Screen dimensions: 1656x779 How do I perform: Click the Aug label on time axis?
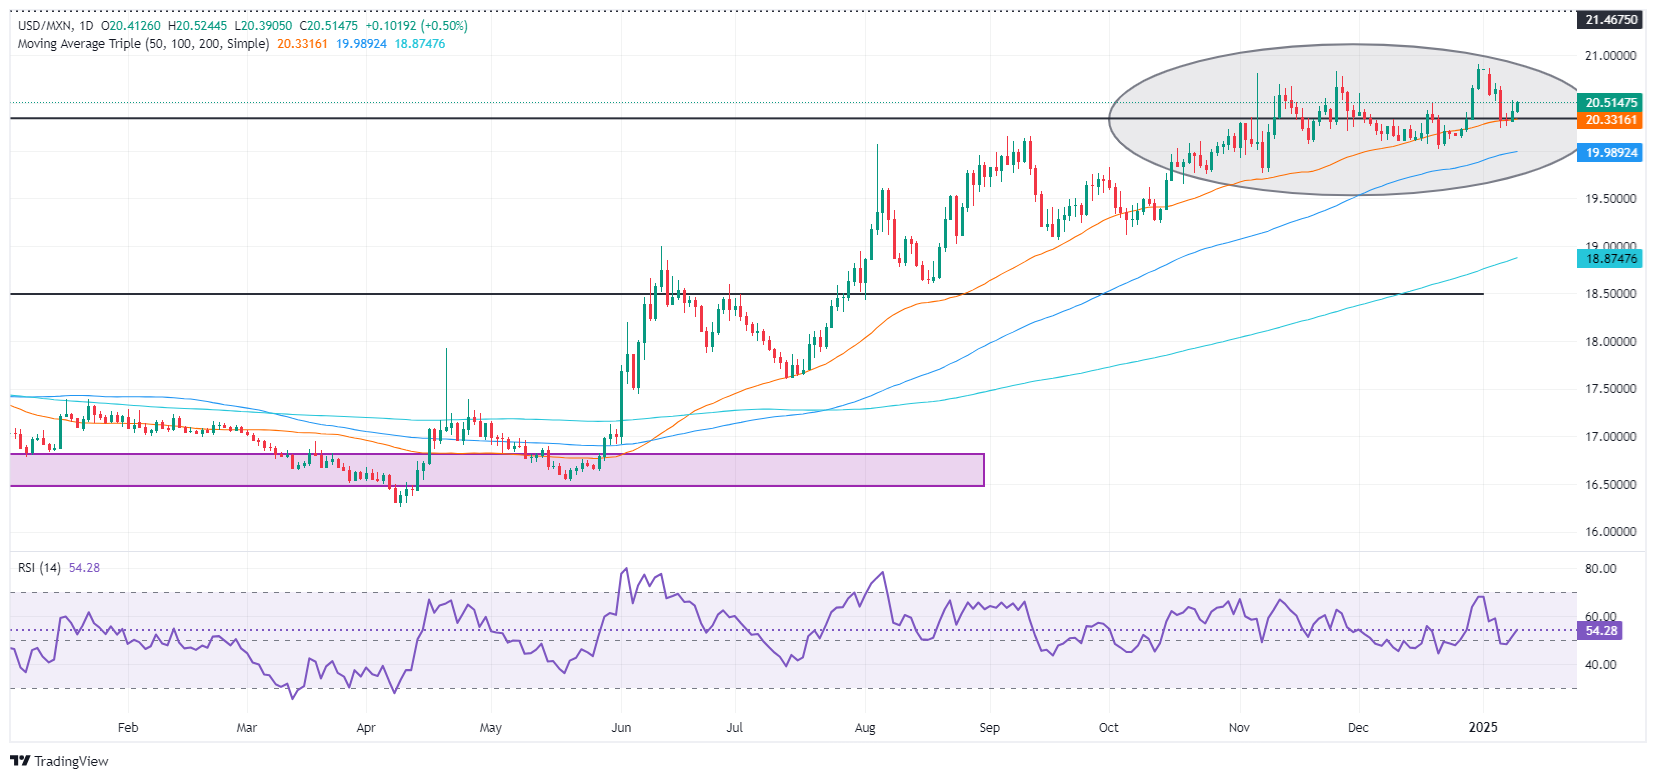[865, 728]
